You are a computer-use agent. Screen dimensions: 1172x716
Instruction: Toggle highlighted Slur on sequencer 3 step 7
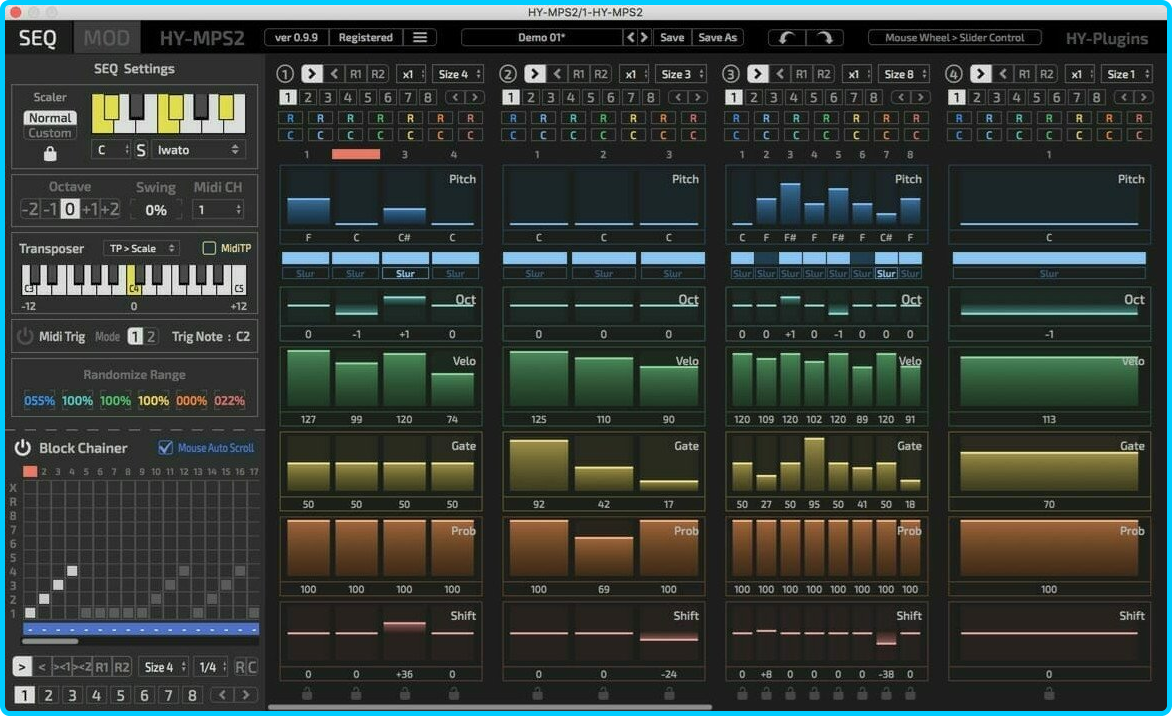(x=886, y=274)
